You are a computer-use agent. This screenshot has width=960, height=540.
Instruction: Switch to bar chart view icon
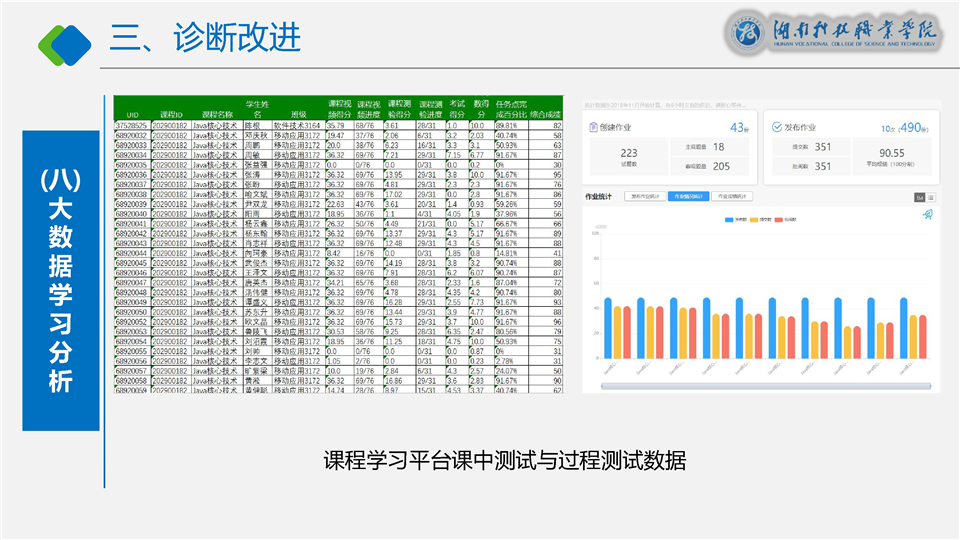919,197
